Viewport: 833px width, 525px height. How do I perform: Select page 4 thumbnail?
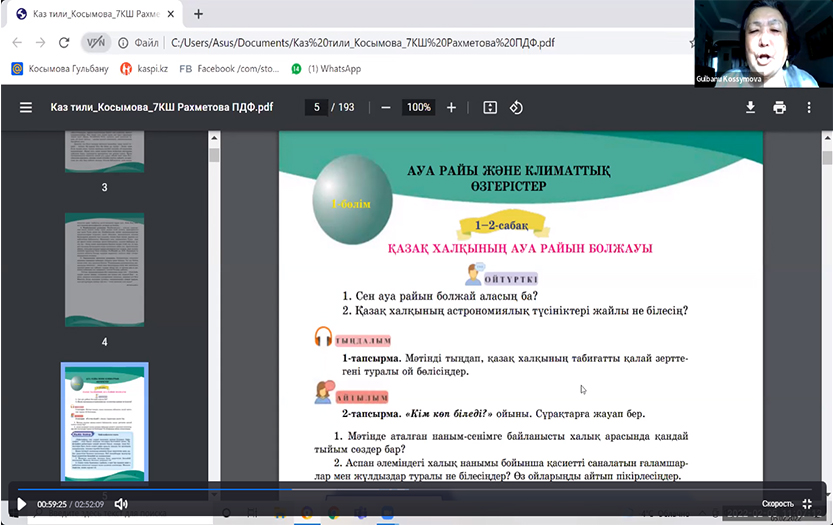click(x=104, y=270)
